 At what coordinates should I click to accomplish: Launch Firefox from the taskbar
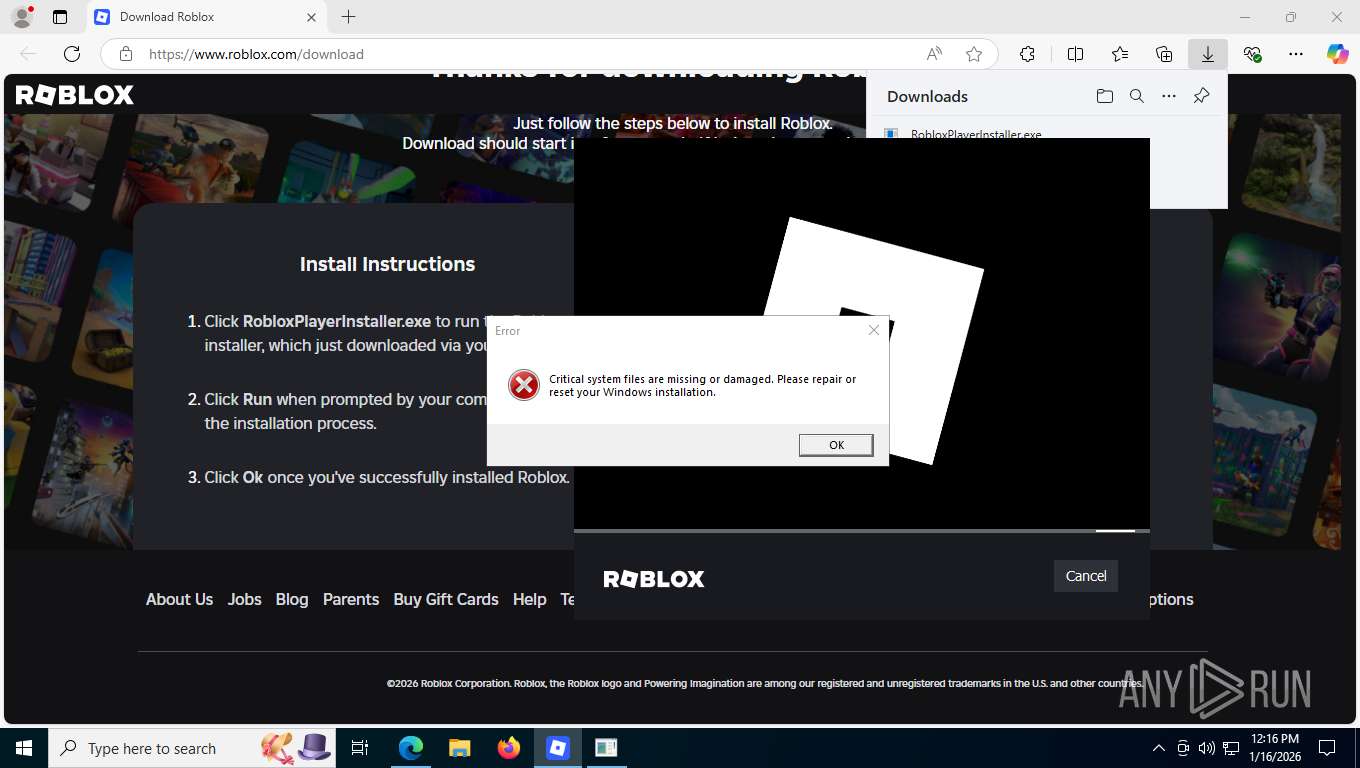tap(508, 748)
